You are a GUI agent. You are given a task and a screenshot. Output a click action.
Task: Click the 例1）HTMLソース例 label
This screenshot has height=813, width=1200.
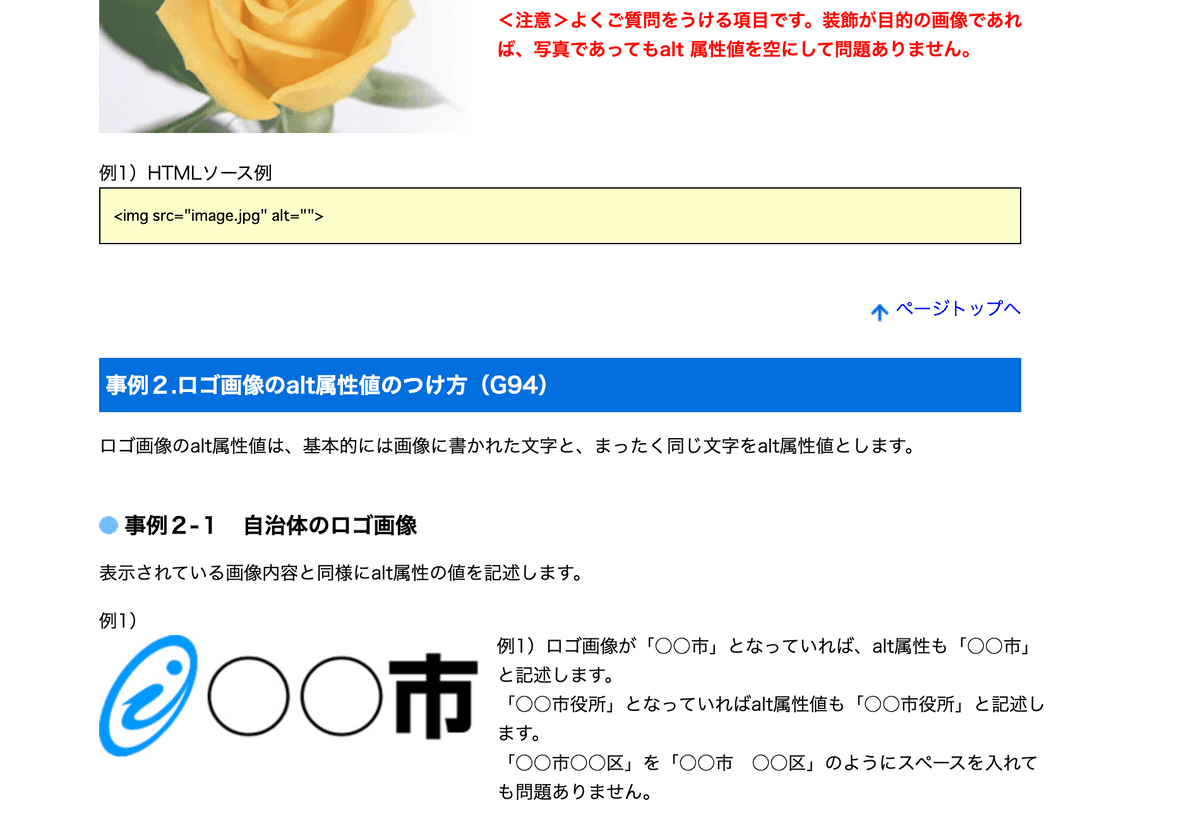[x=185, y=173]
